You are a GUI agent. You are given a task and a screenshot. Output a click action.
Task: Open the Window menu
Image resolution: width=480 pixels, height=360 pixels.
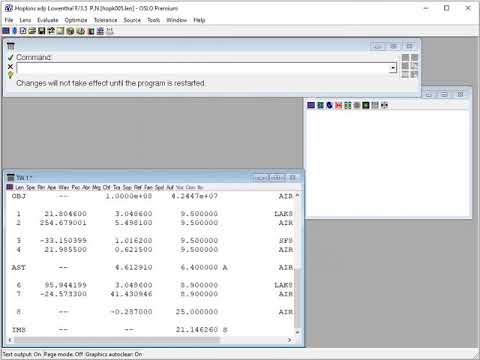click(177, 20)
